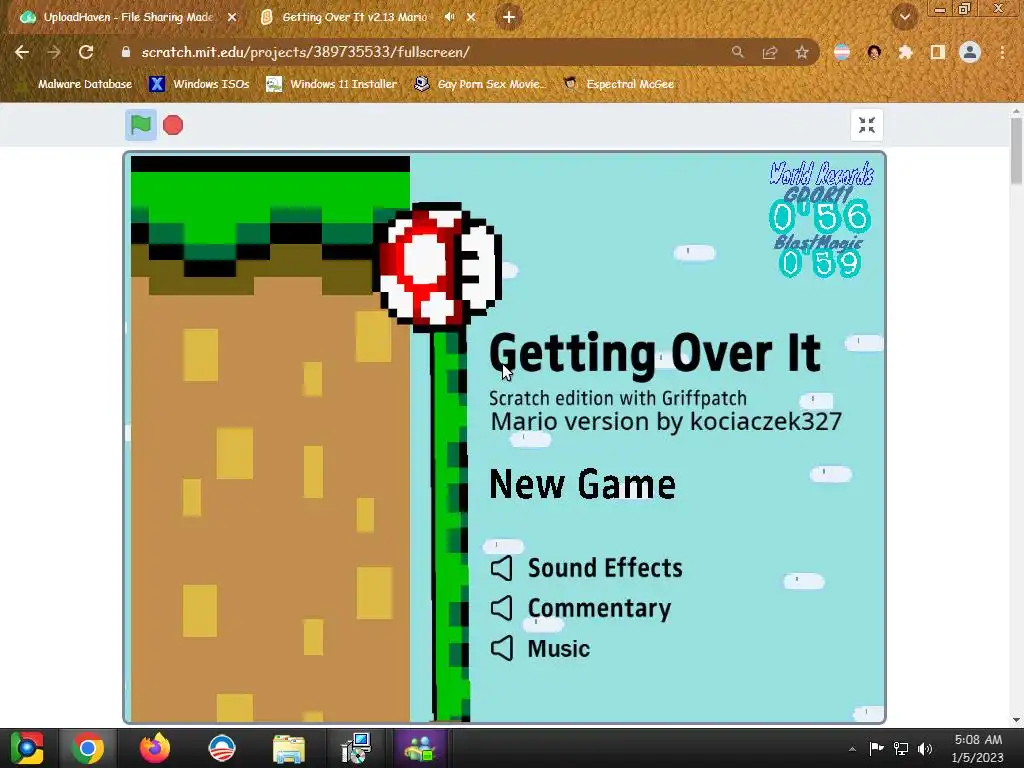Viewport: 1024px width, 768px height.
Task: Open the avatar extension icon
Action: [x=874, y=52]
